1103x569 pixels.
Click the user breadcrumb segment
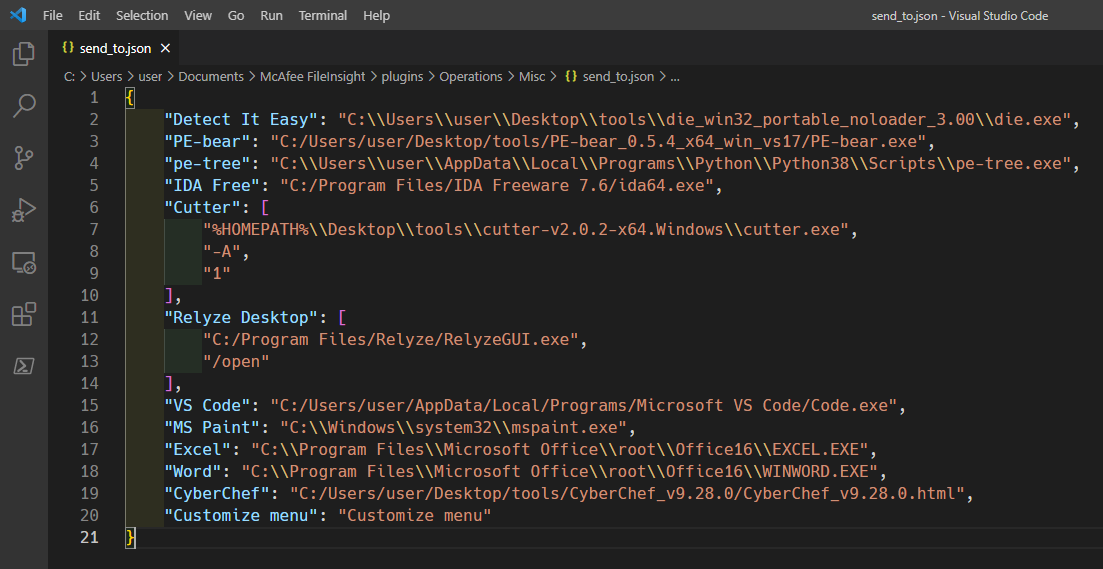151,77
